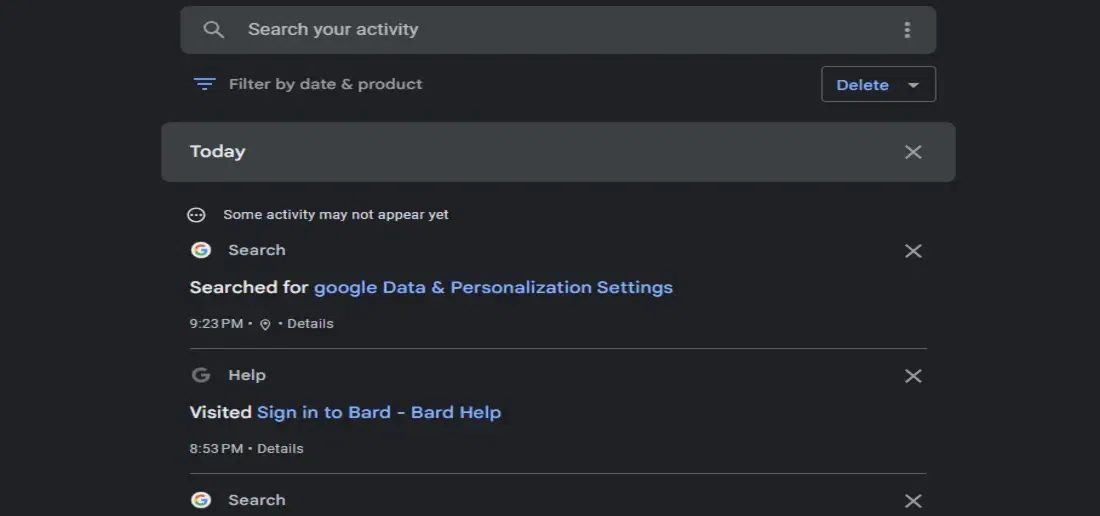Image resolution: width=1100 pixels, height=516 pixels.
Task: Click the magnifying glass search icon
Action: pyautogui.click(x=213, y=30)
